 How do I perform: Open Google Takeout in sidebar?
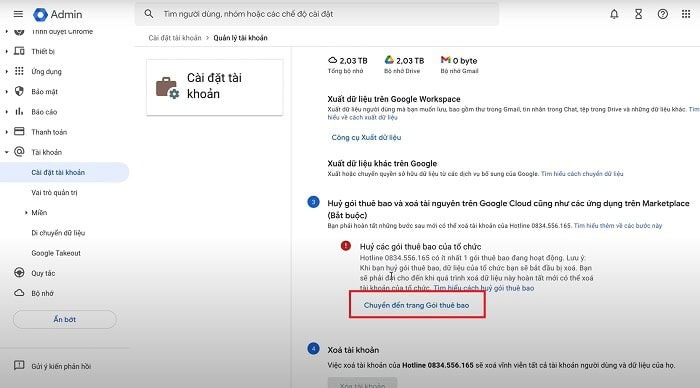(56, 253)
